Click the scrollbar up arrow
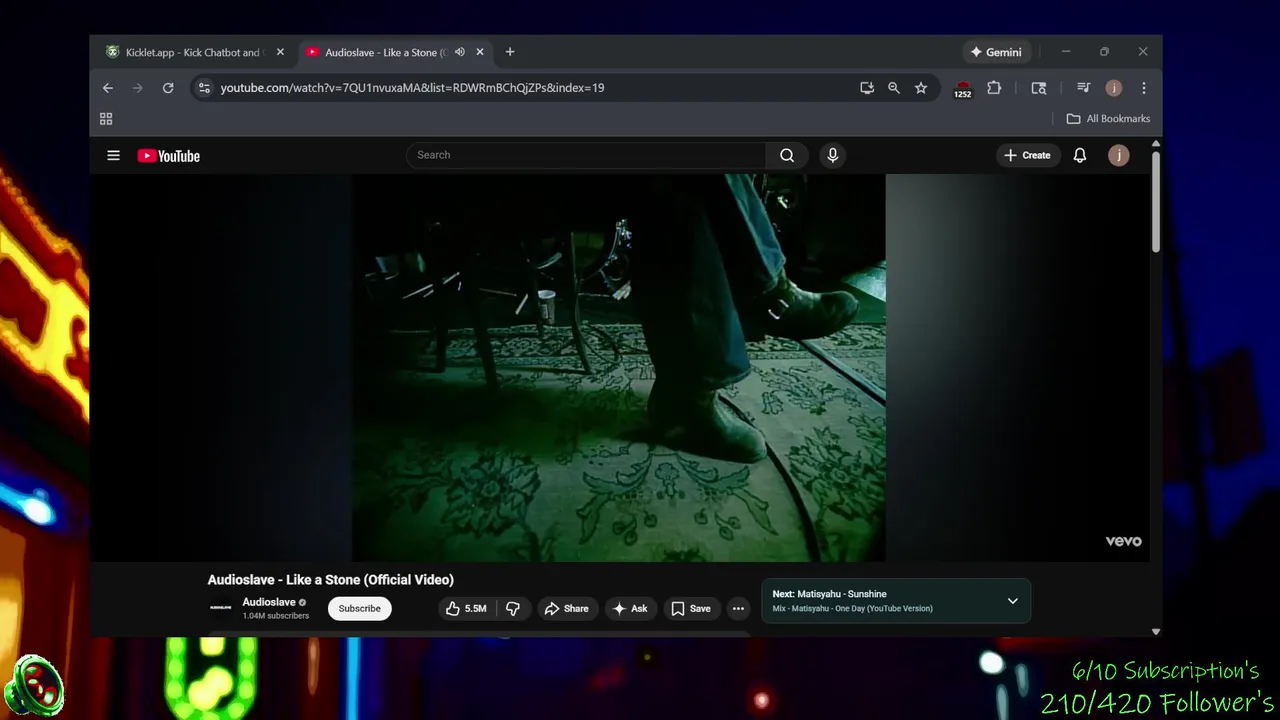Image resolution: width=1280 pixels, height=720 pixels. 1156,144
